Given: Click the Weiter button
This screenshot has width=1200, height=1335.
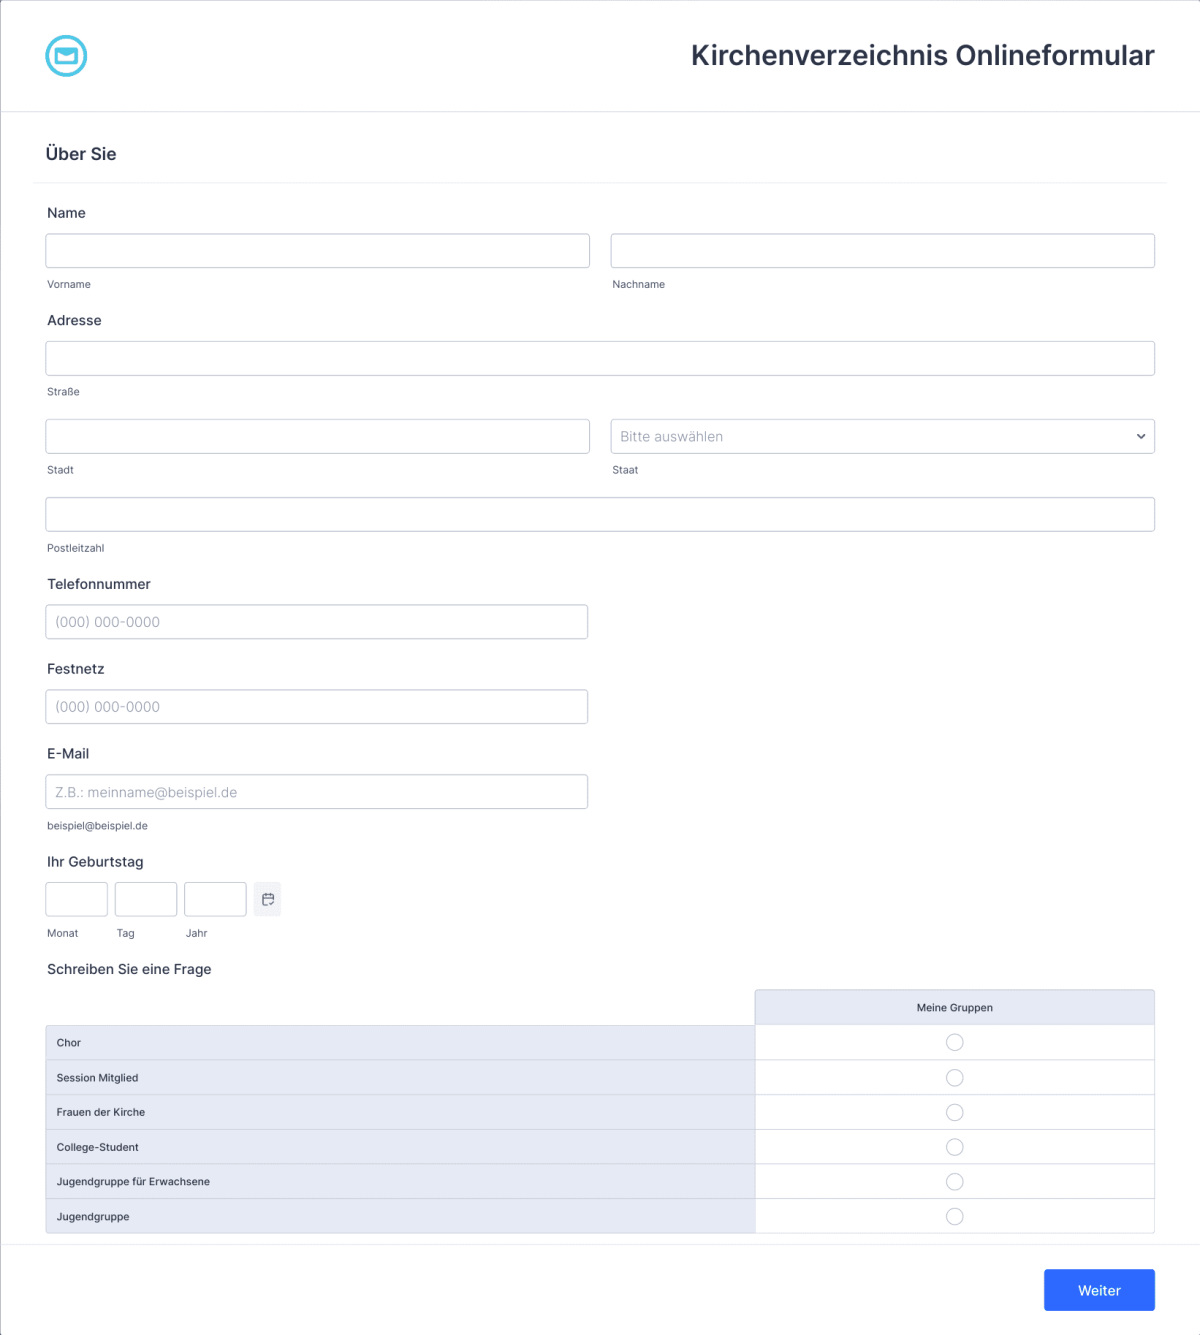Looking at the screenshot, I should point(1098,1290).
